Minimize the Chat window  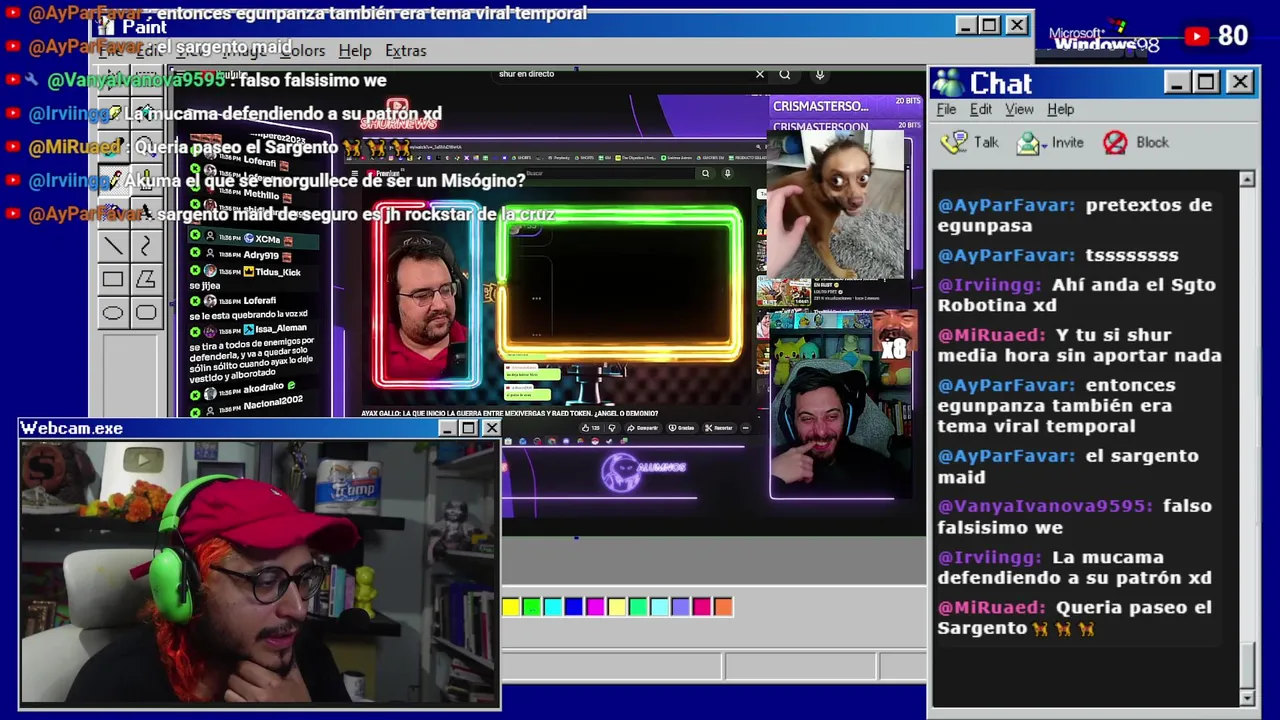pyautogui.click(x=1178, y=82)
